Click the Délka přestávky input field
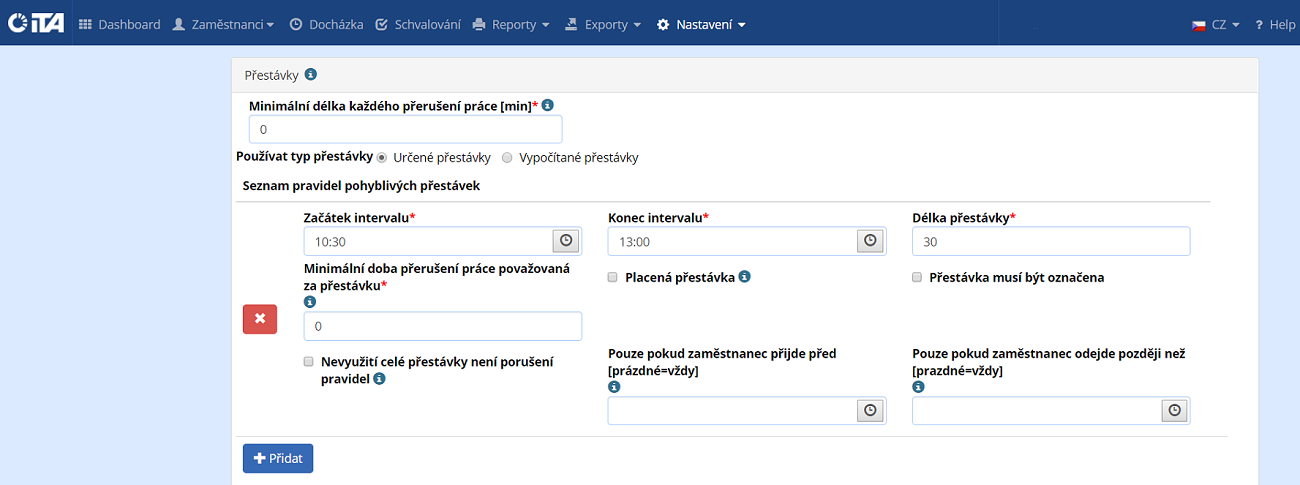The image size is (1300, 485). pyautogui.click(x=1050, y=241)
